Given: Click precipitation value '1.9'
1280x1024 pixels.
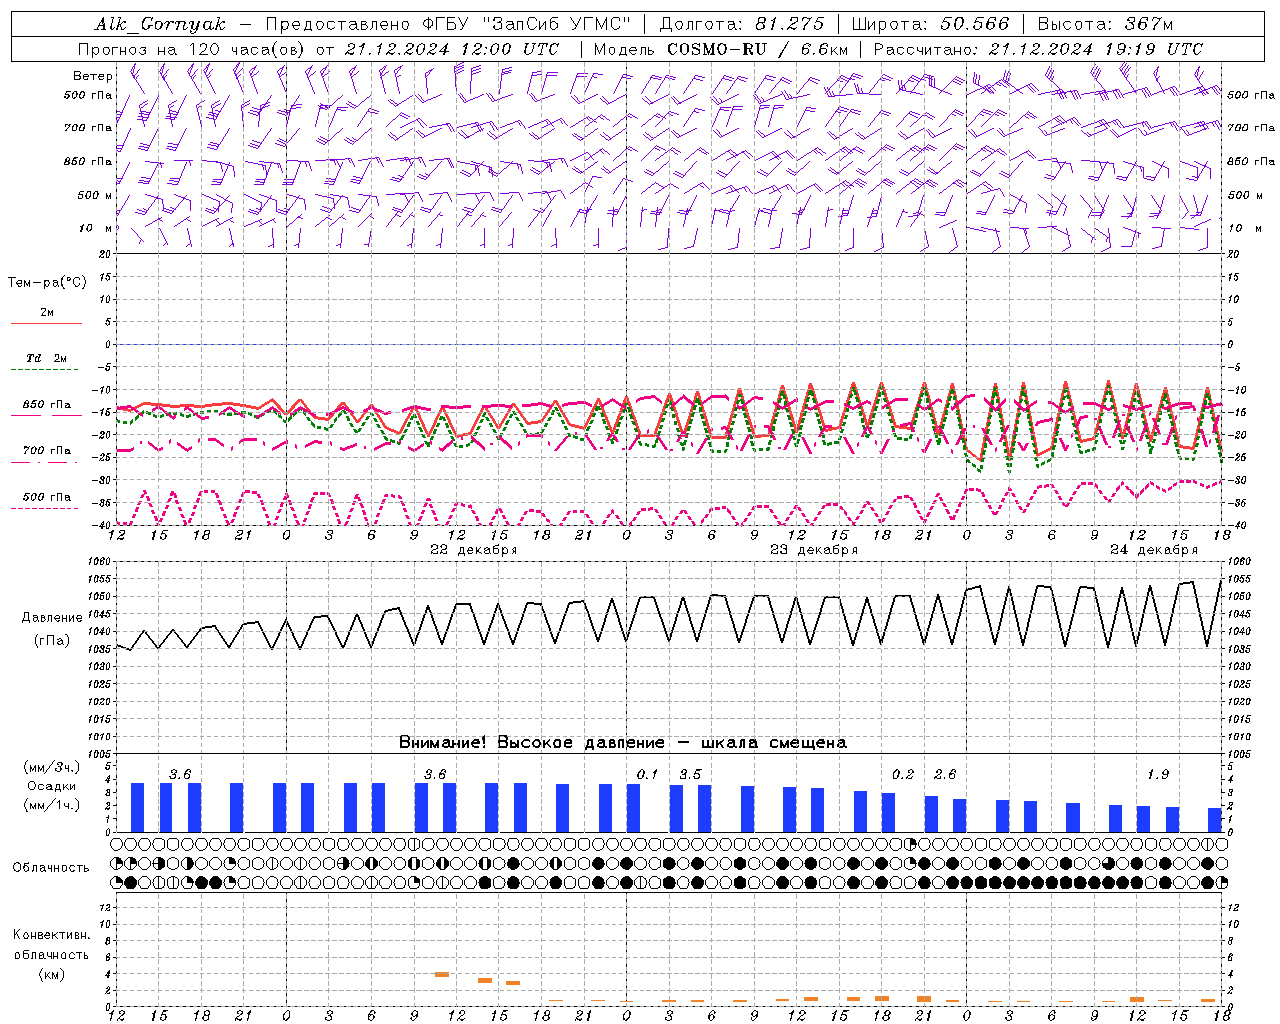Looking at the screenshot, I should 1158,774.
